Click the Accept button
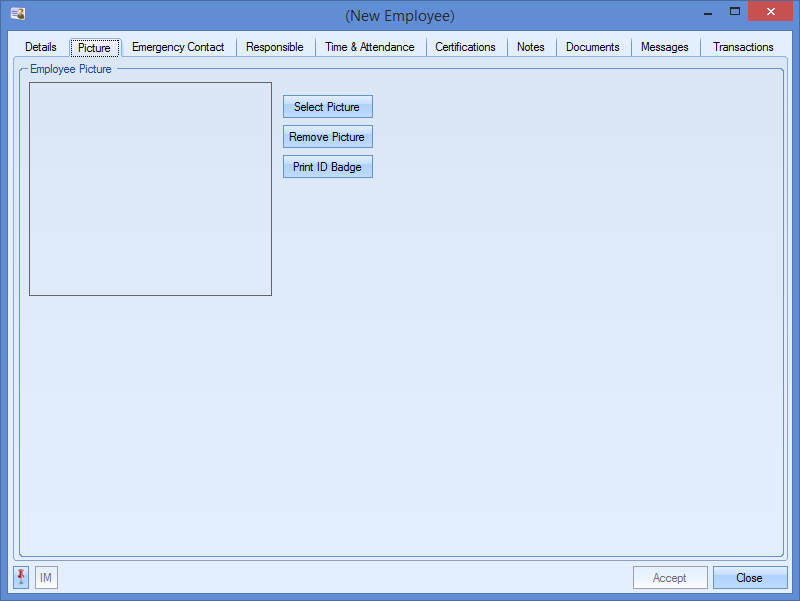800x601 pixels. pyautogui.click(x=670, y=578)
